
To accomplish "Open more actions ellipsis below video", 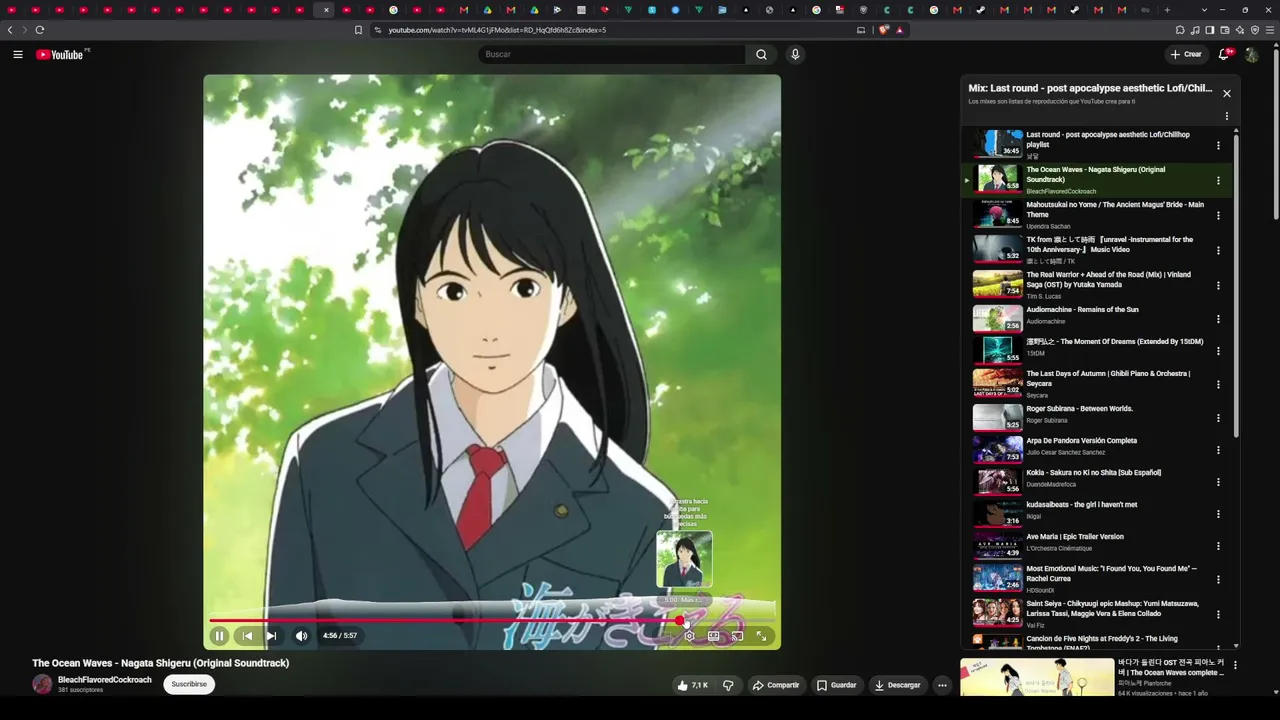I will [x=942, y=685].
